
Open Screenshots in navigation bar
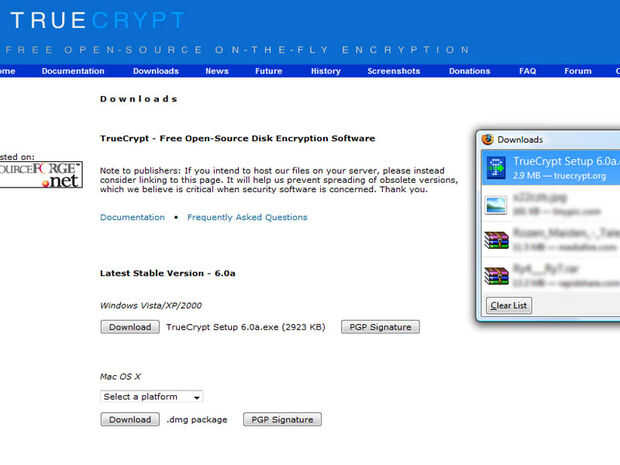pyautogui.click(x=393, y=71)
